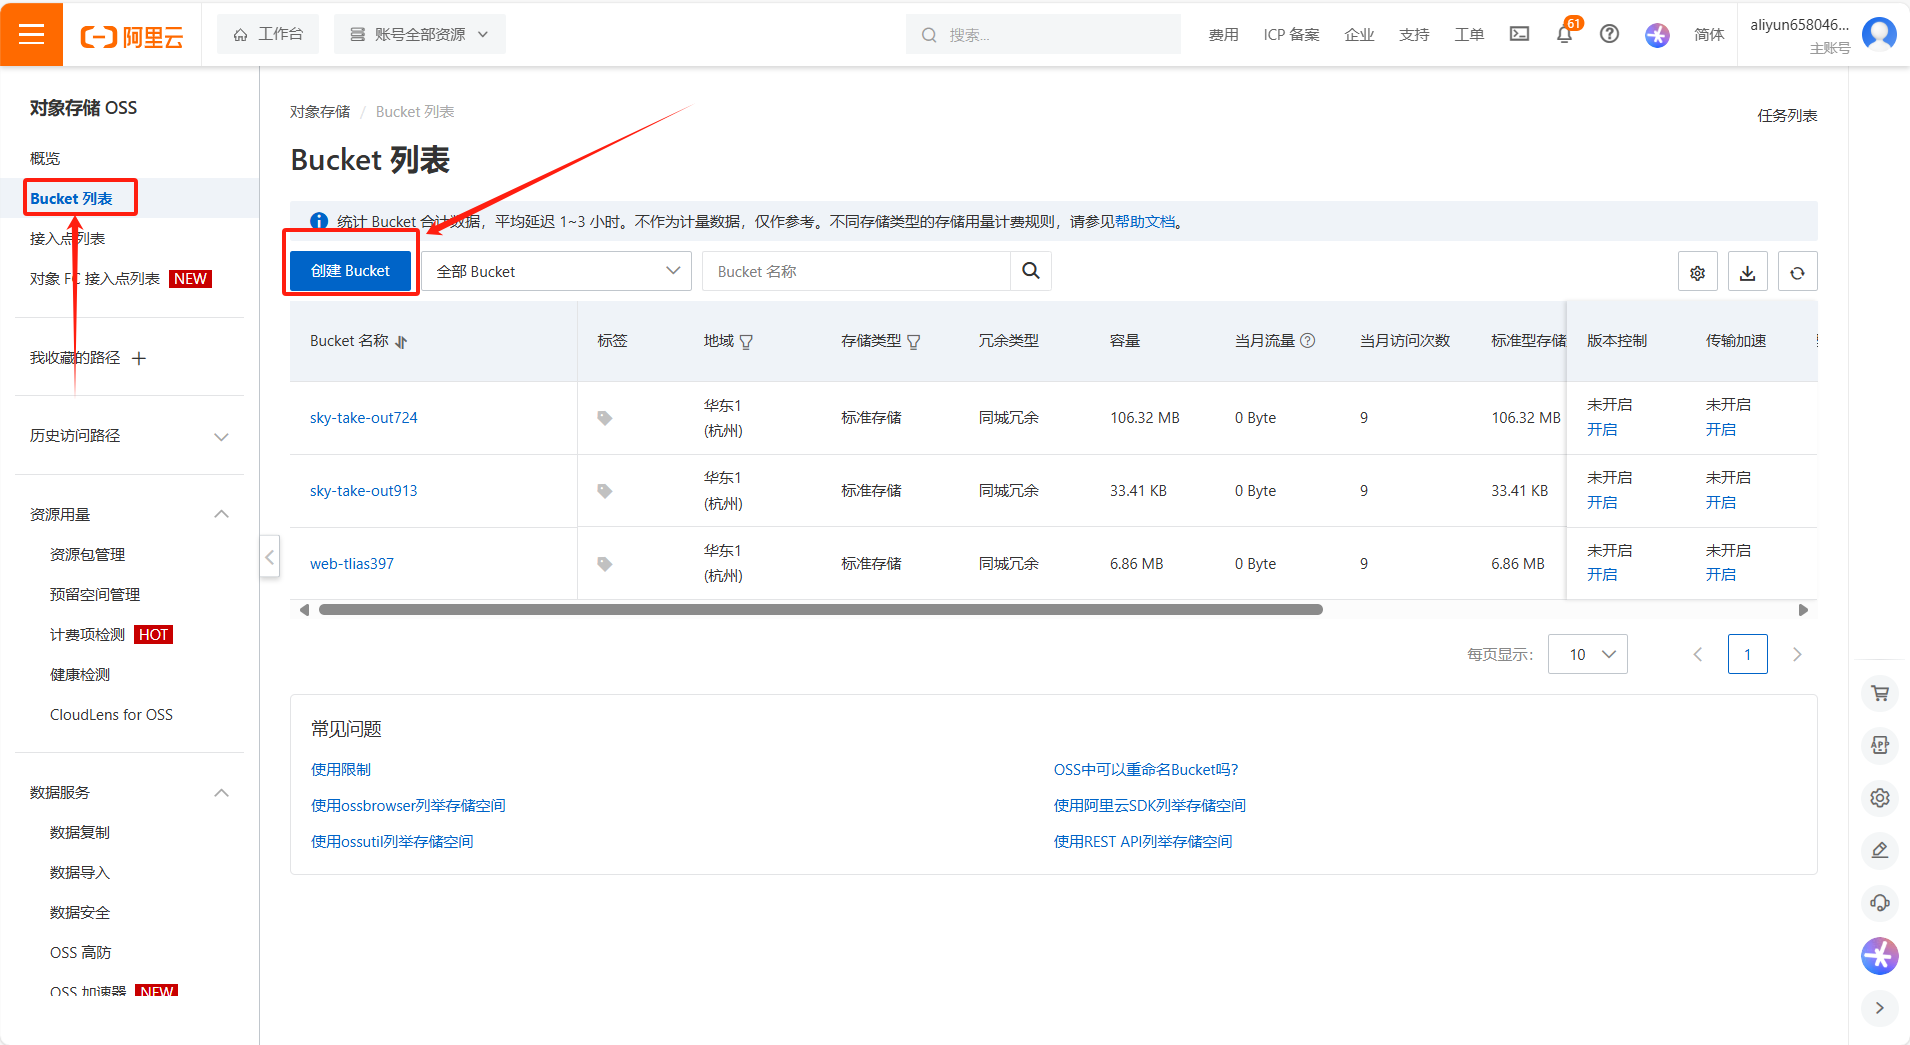Filter by 地域 column
This screenshot has width=1910, height=1045.
coord(746,342)
